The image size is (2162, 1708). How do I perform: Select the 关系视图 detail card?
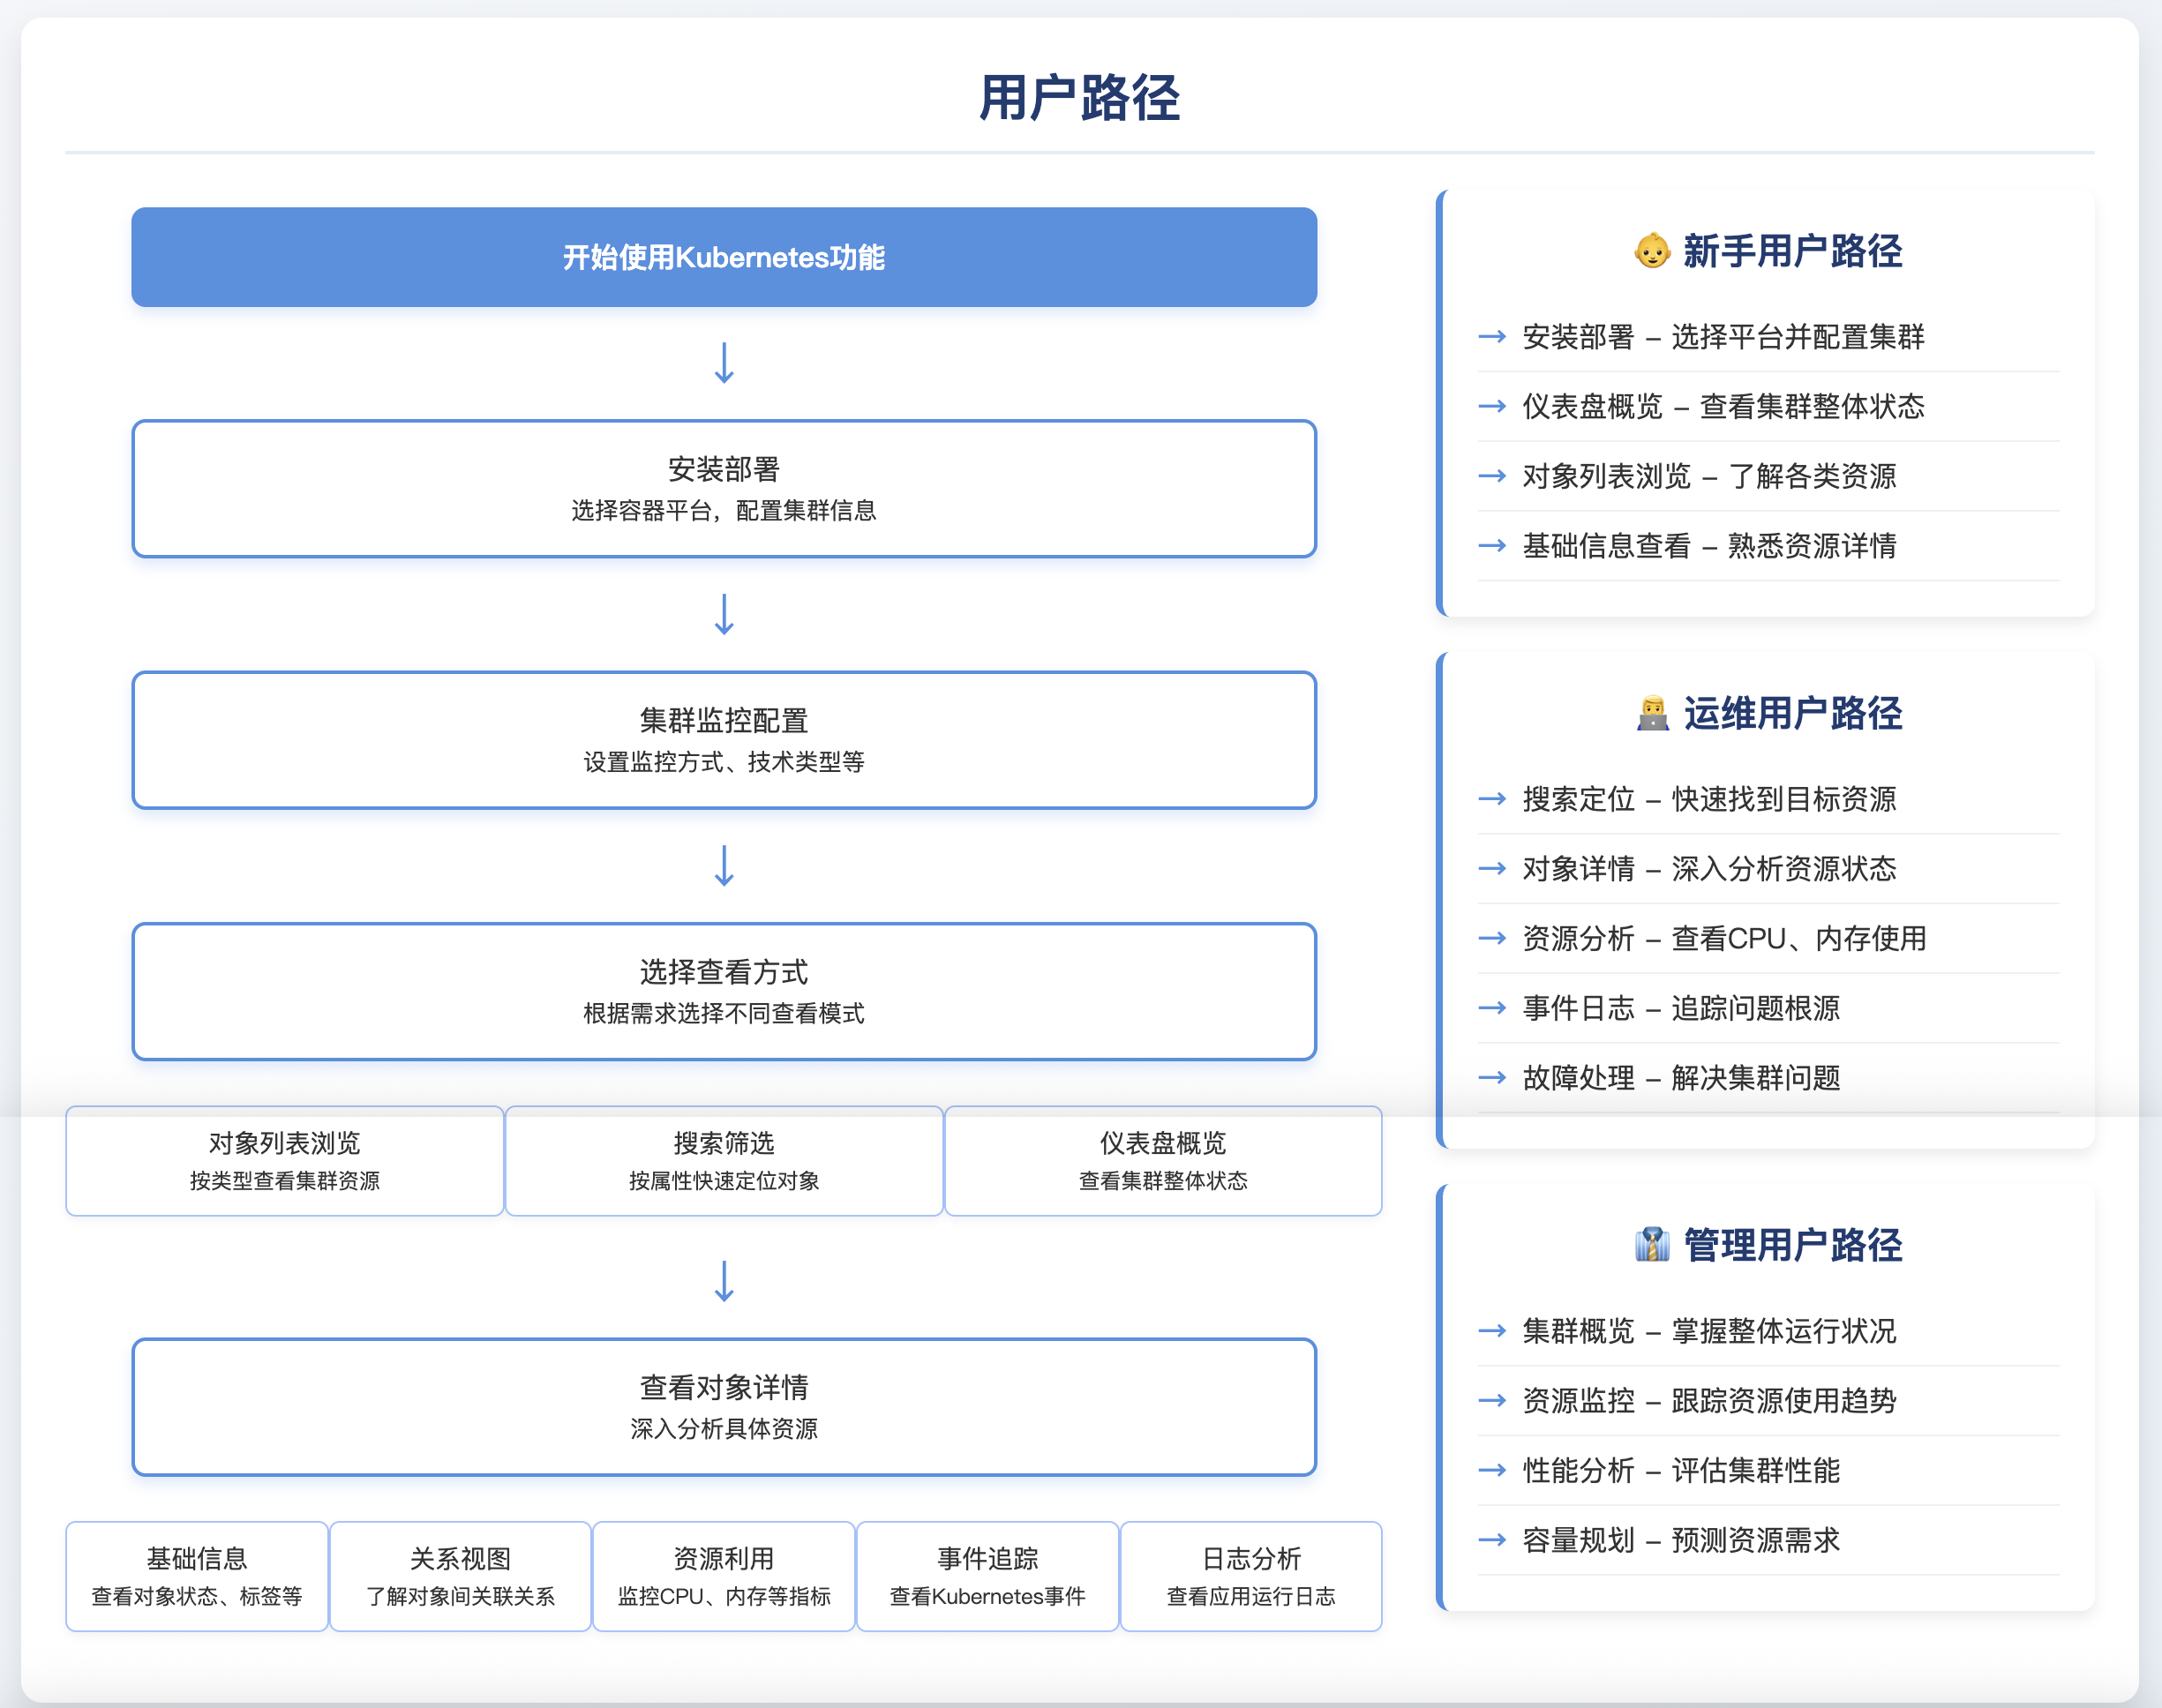tap(460, 1576)
